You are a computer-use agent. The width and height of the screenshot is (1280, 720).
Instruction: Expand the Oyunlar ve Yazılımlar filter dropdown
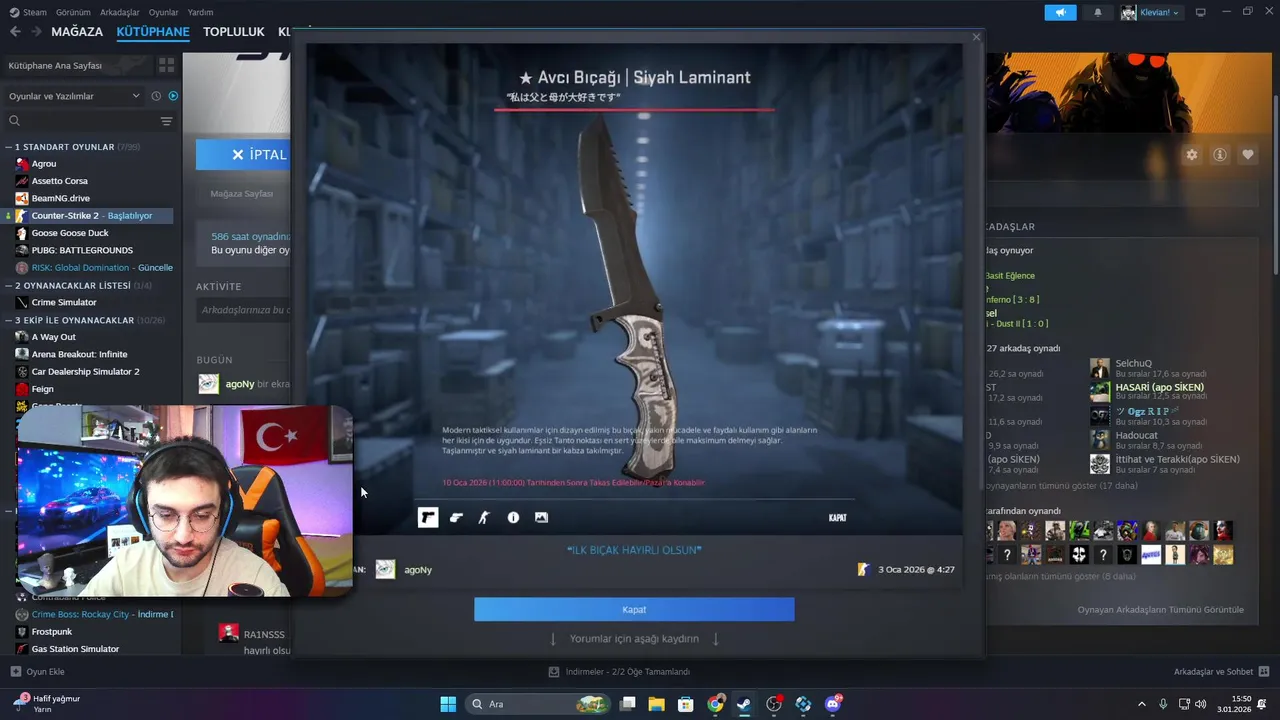pyautogui.click(x=74, y=96)
